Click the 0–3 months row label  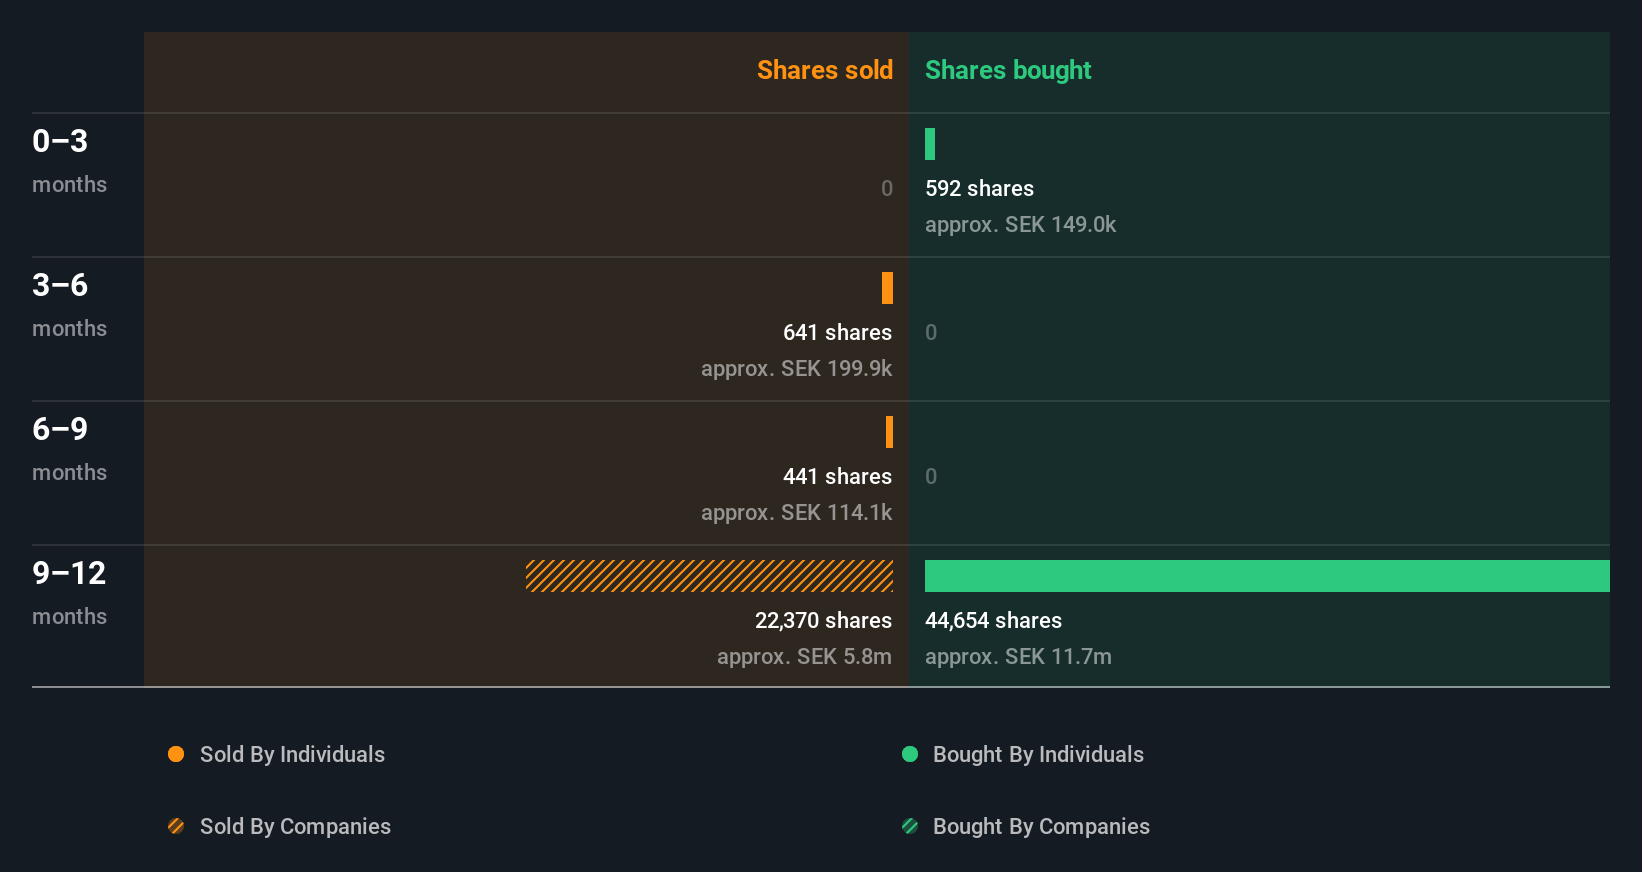click(69, 160)
